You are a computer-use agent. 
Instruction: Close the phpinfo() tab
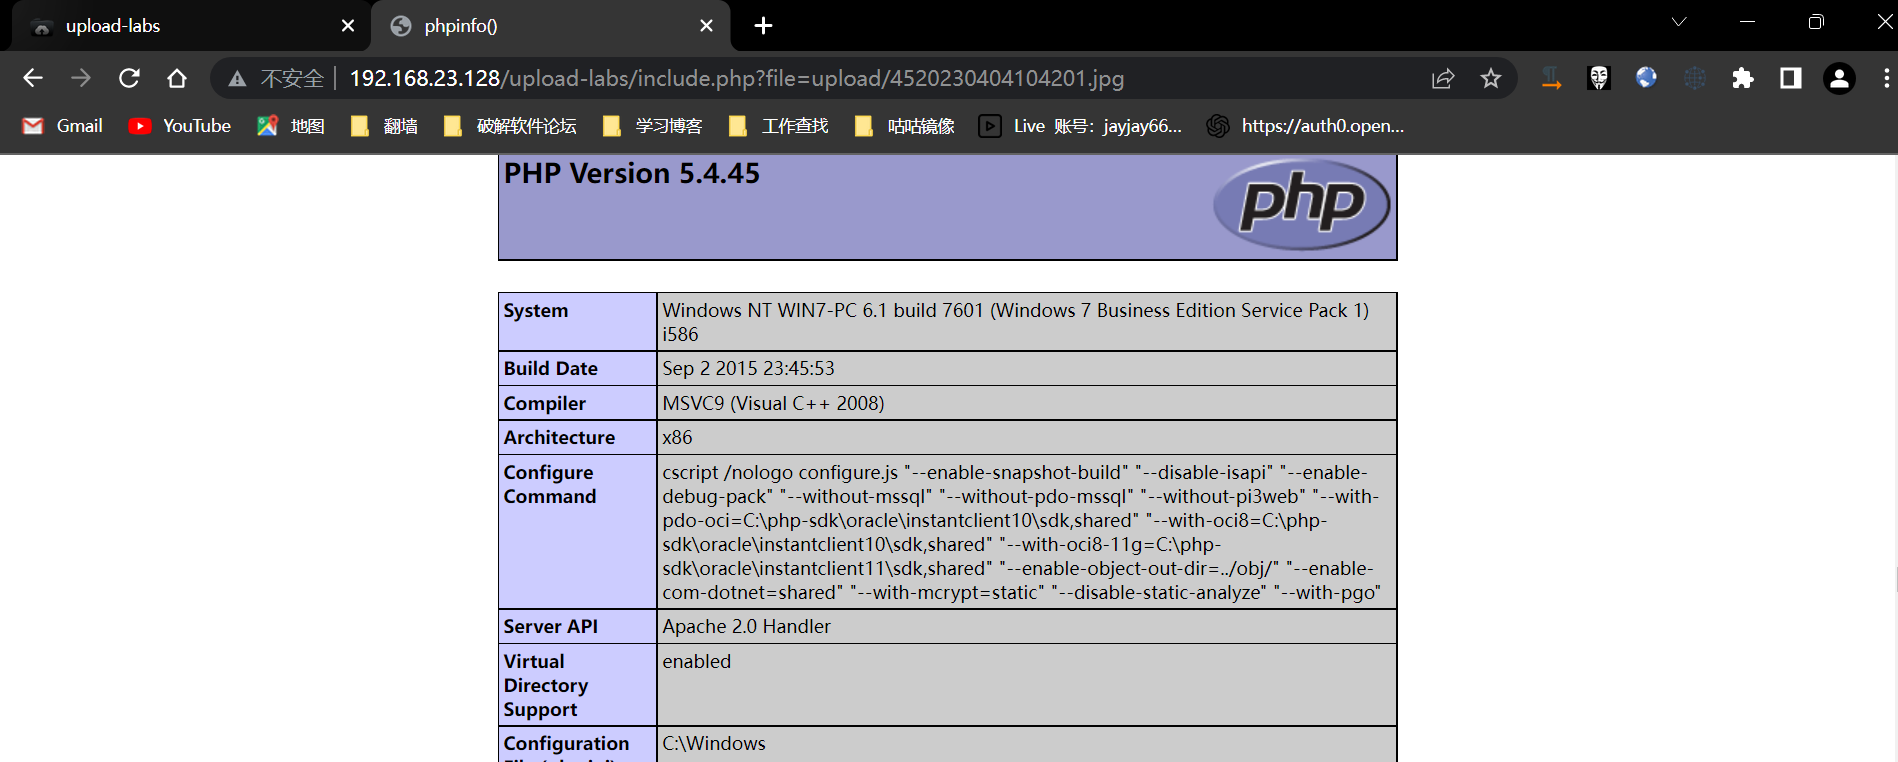click(x=706, y=26)
